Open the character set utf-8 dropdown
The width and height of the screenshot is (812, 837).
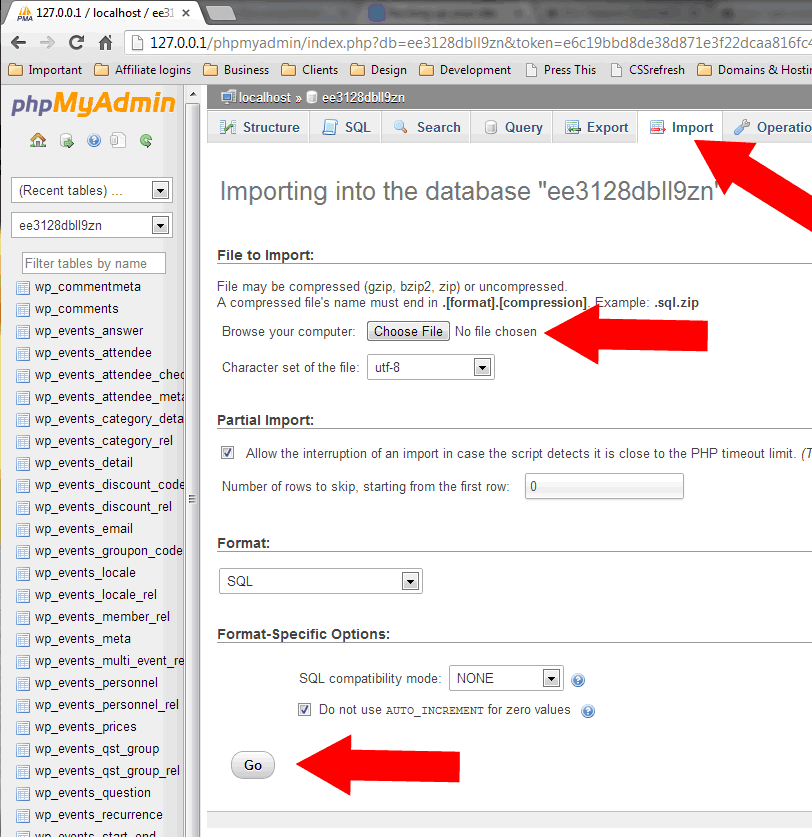tap(431, 367)
